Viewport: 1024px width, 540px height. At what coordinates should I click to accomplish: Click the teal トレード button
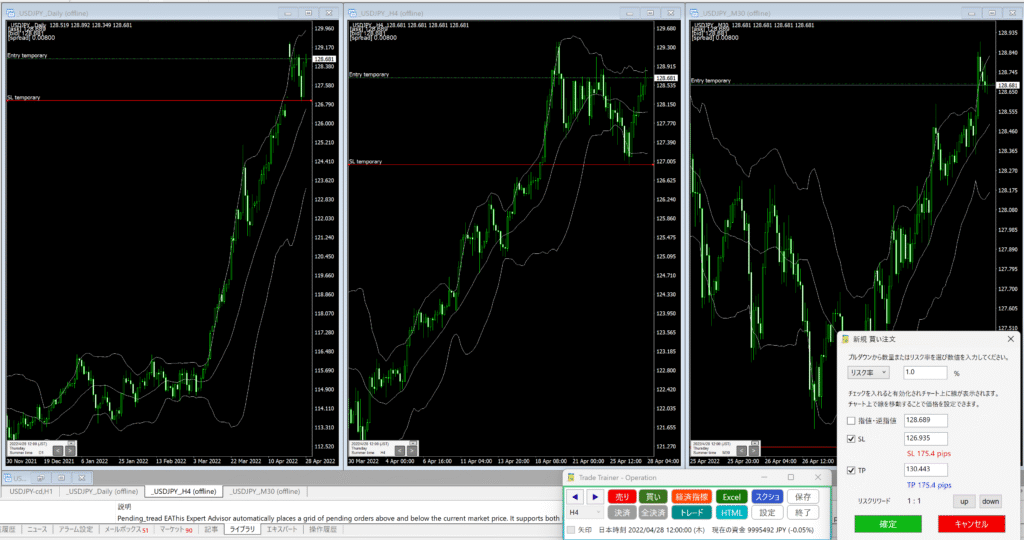691,513
